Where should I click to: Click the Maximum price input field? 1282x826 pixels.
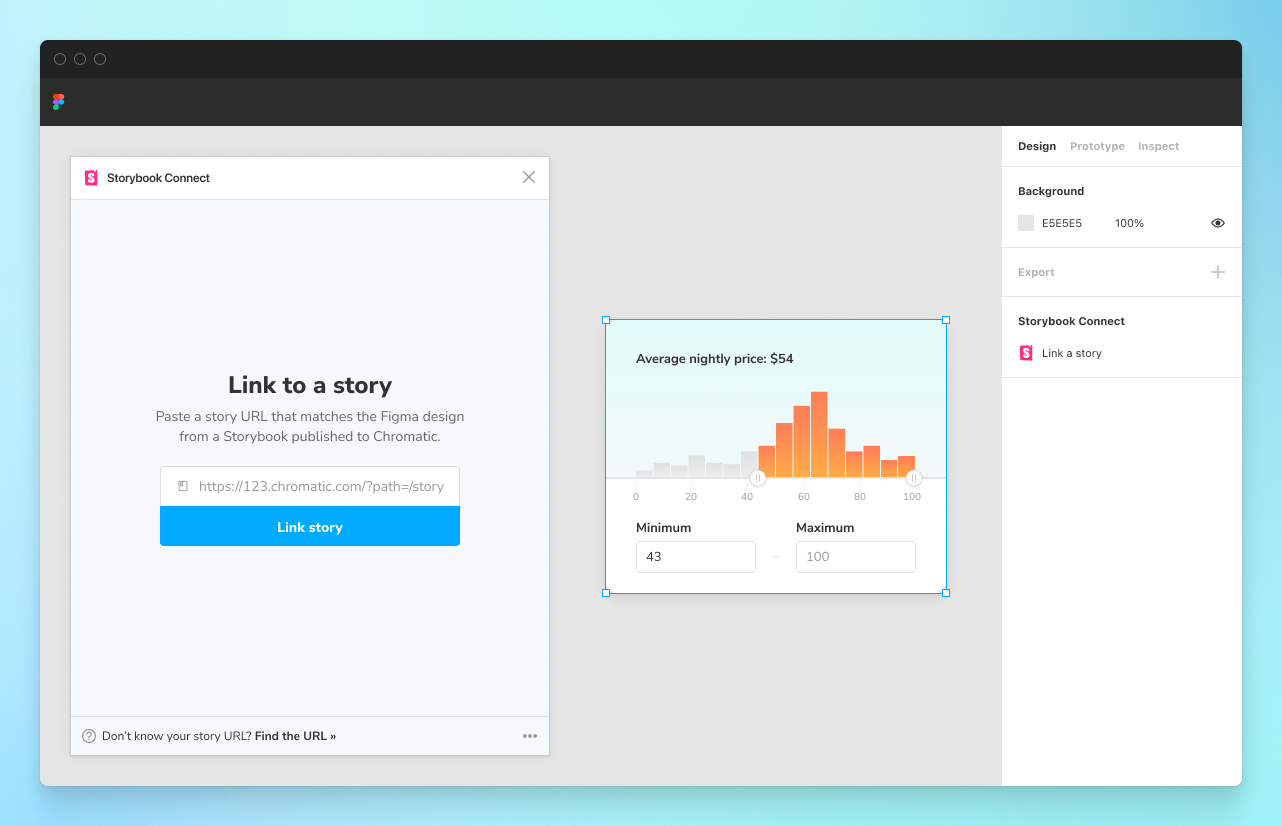[x=856, y=557]
